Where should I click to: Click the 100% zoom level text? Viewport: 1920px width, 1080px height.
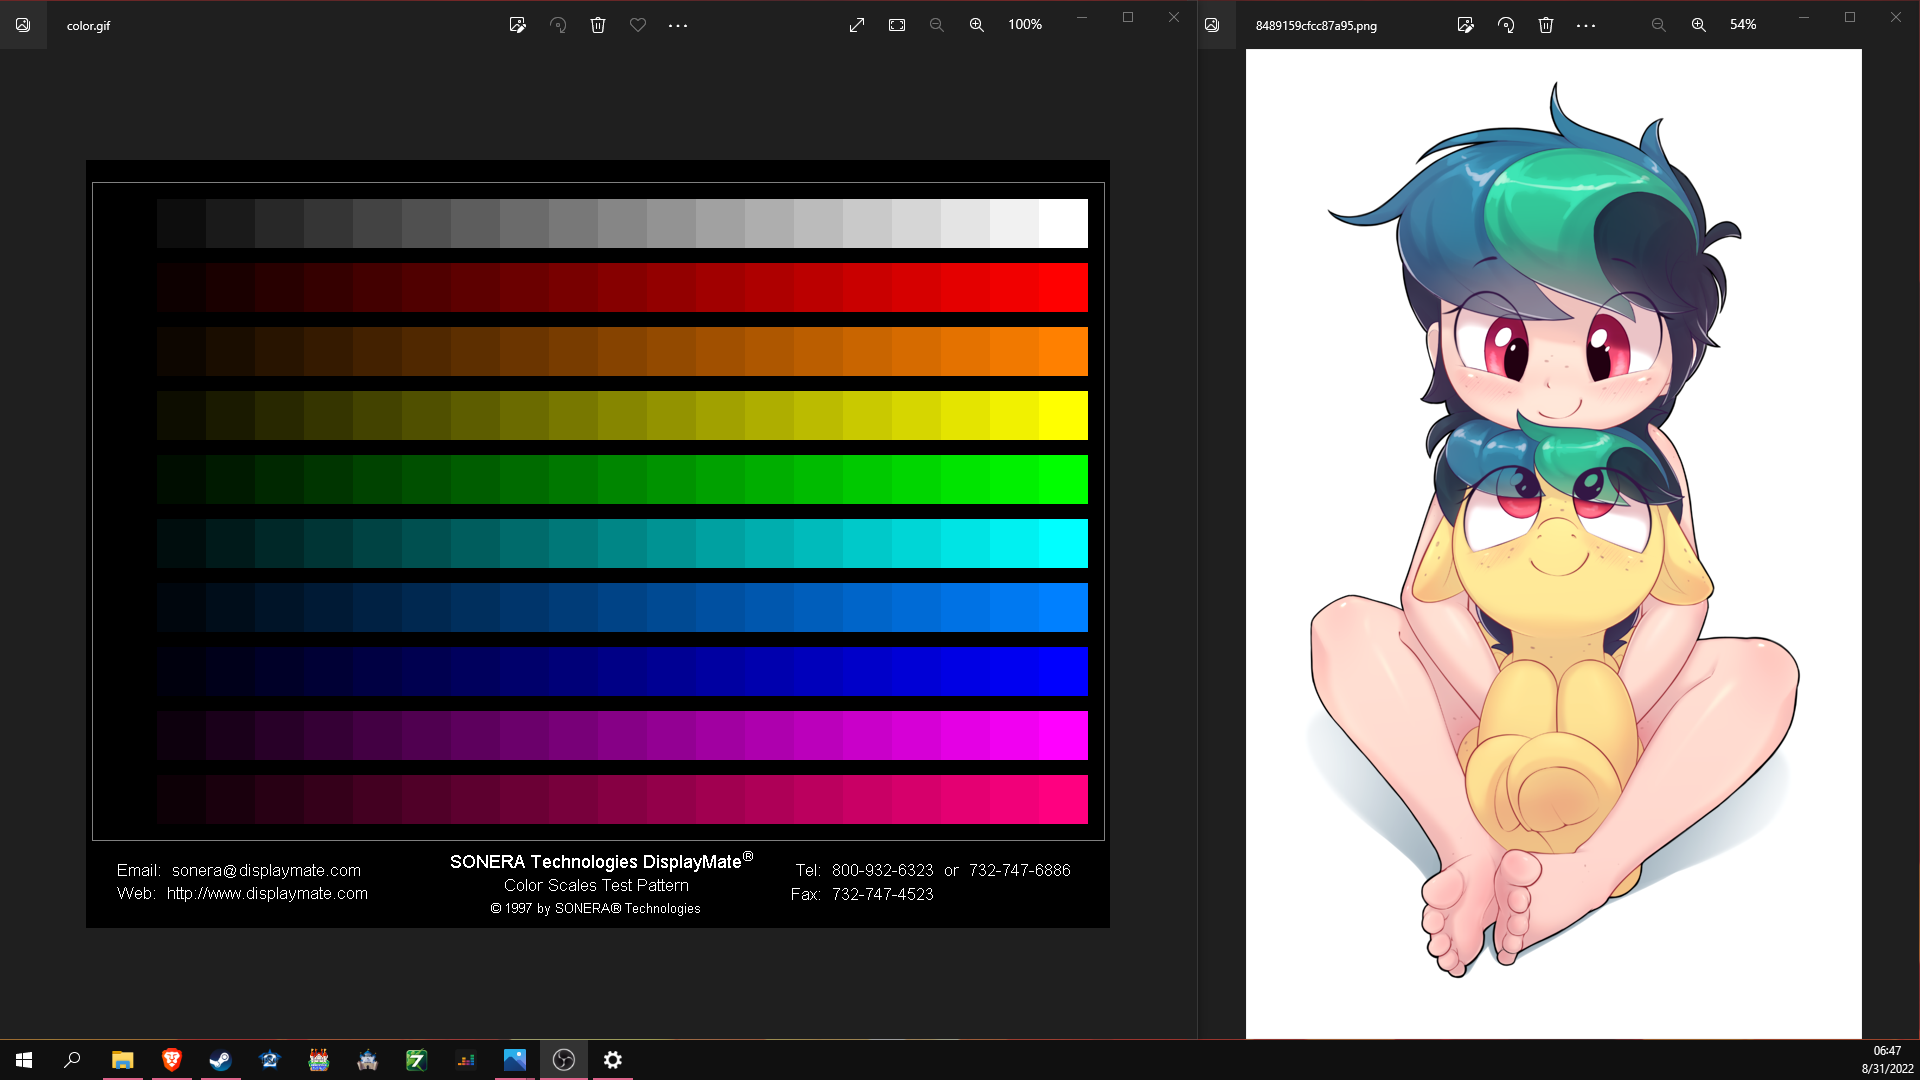[x=1025, y=25]
